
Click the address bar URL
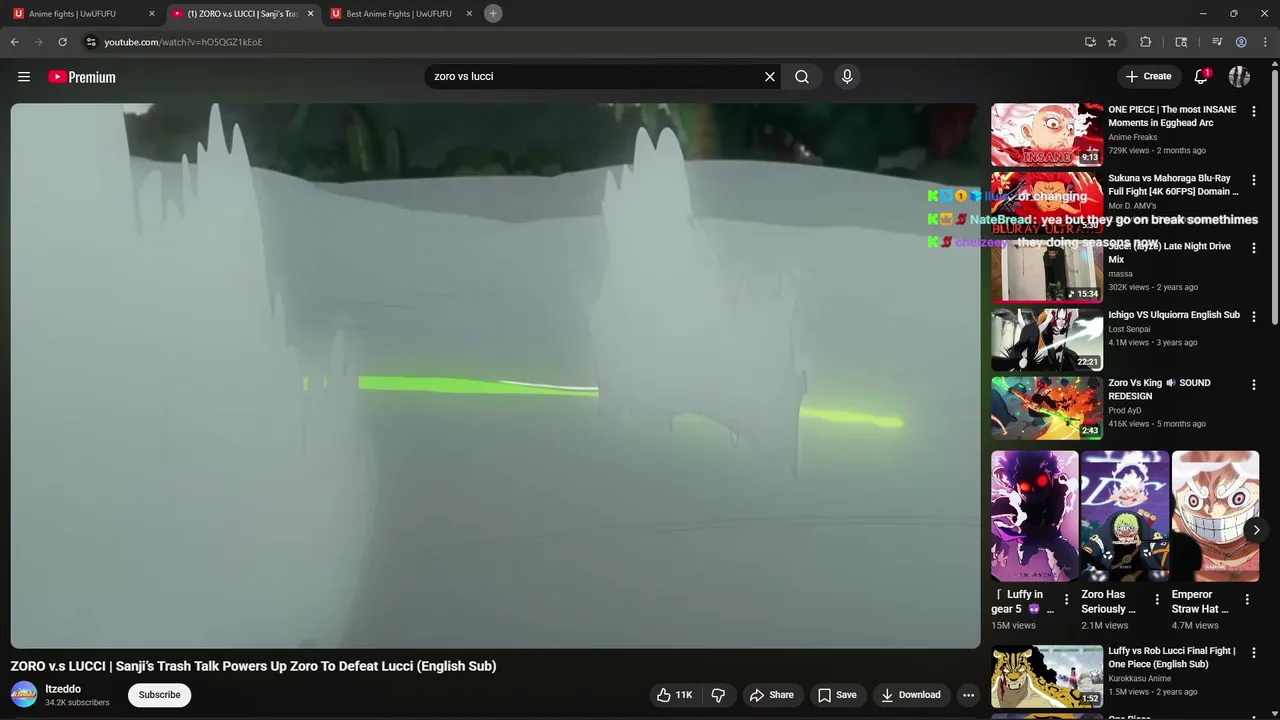pyautogui.click(x=183, y=42)
